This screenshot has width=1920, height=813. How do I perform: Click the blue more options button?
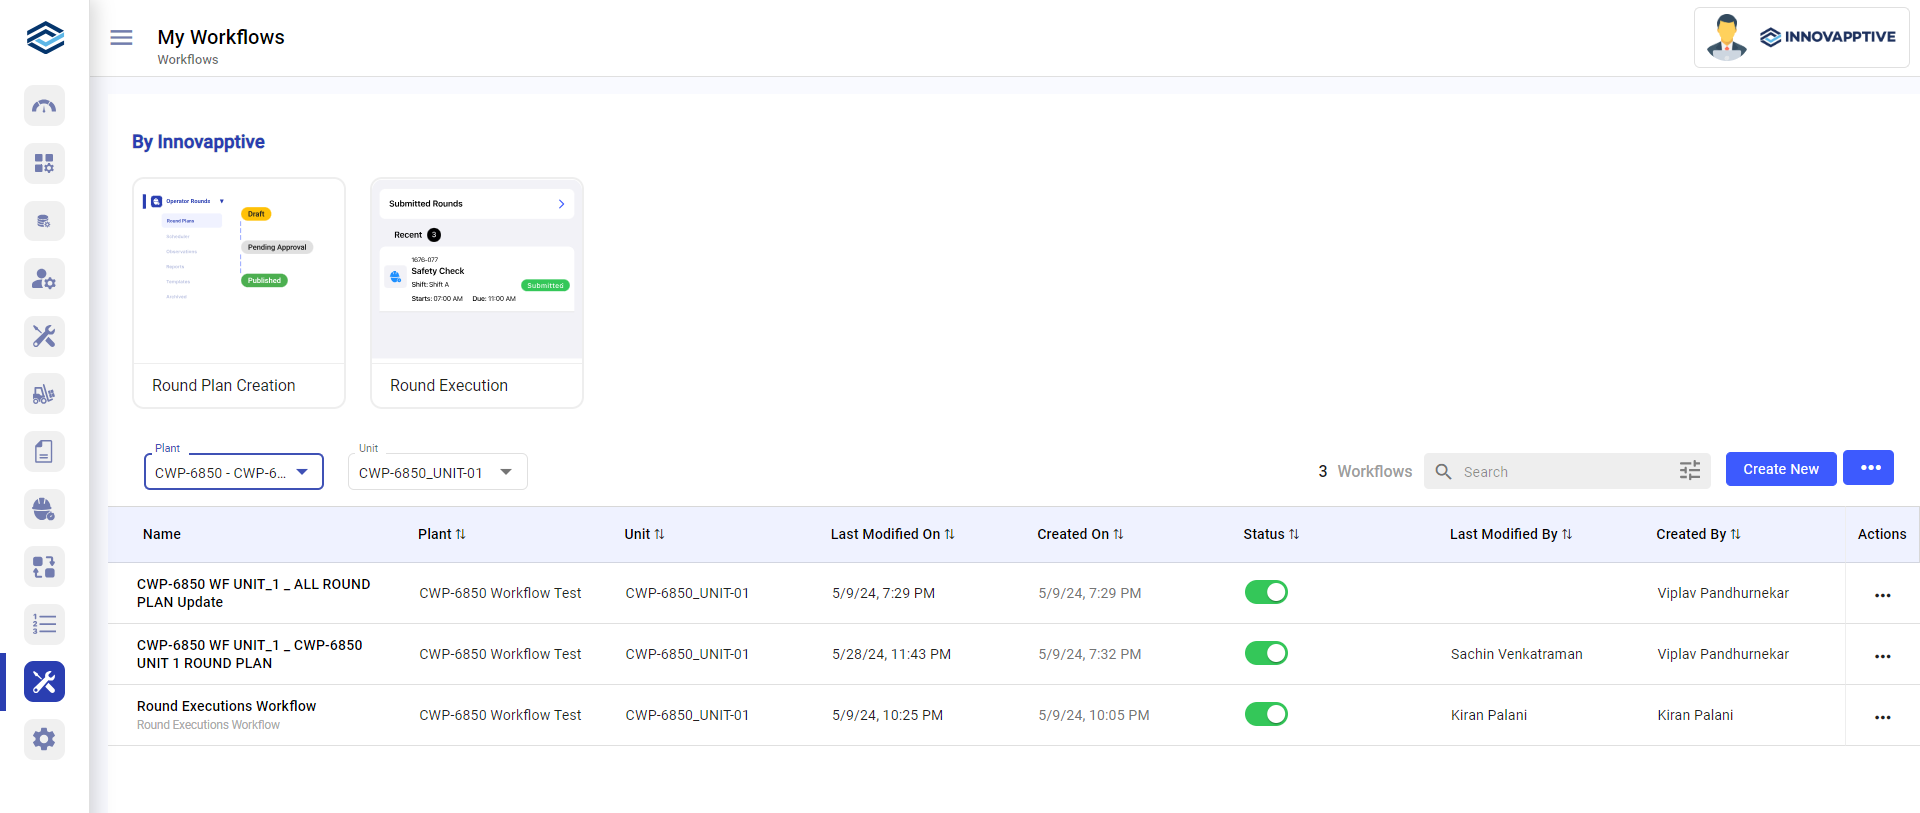pos(1868,468)
